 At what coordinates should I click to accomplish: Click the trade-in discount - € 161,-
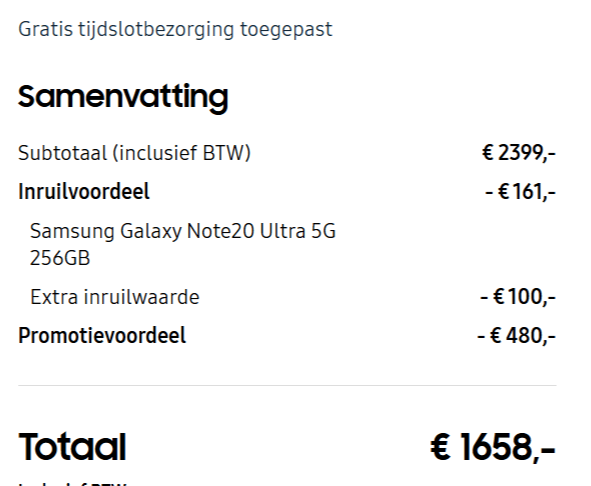pyautogui.click(x=520, y=191)
